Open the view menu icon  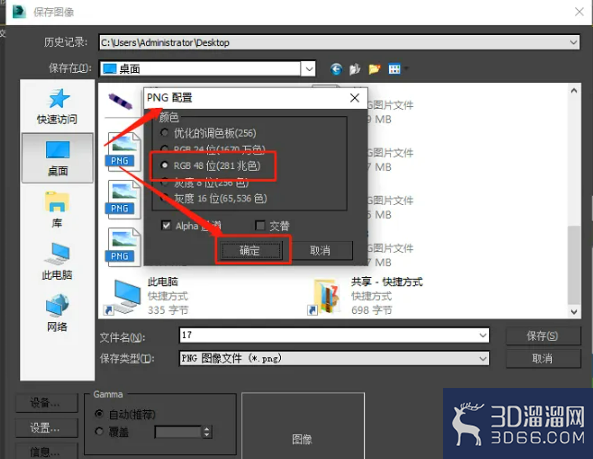click(394, 69)
